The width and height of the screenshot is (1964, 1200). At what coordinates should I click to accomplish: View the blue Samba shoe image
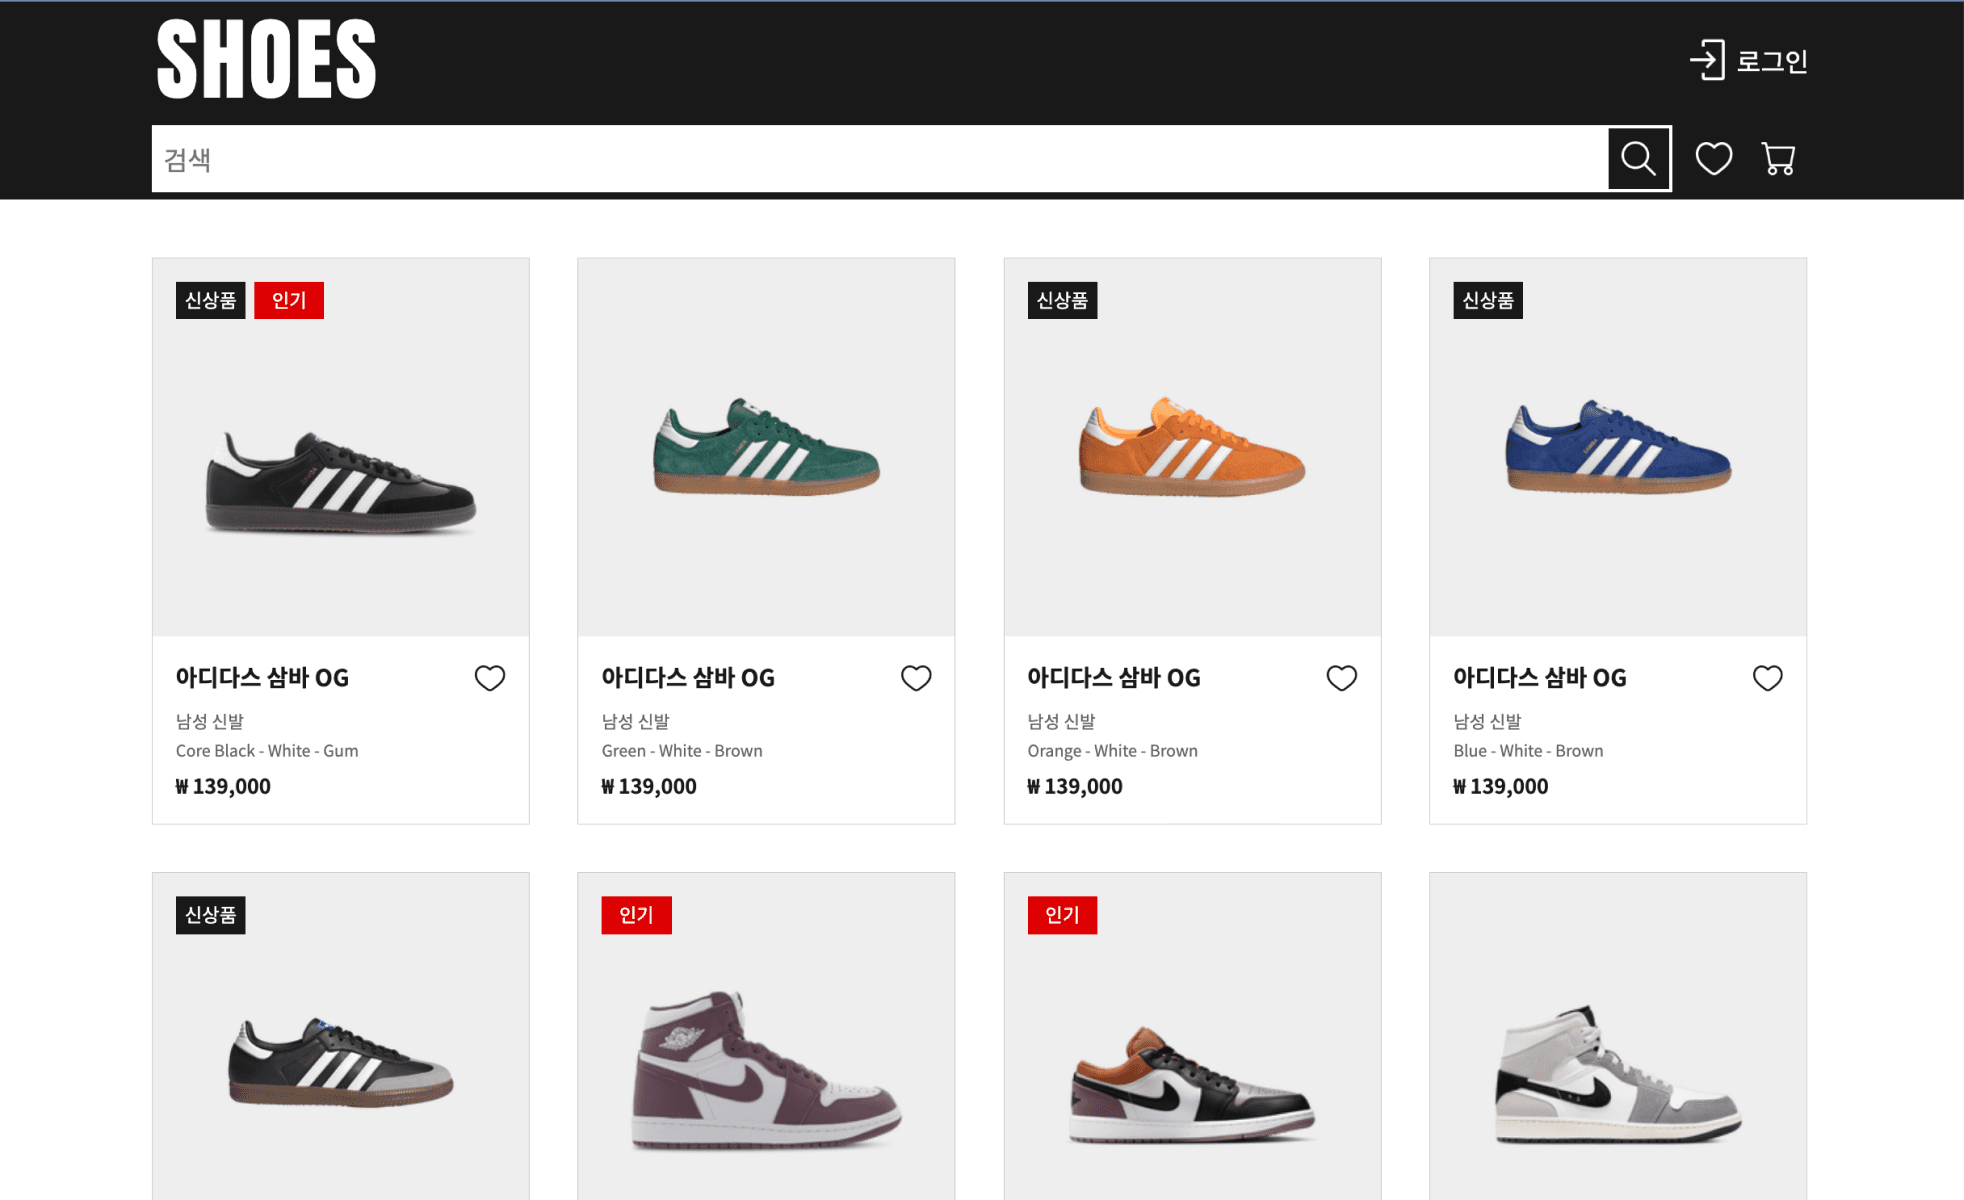[x=1617, y=447]
